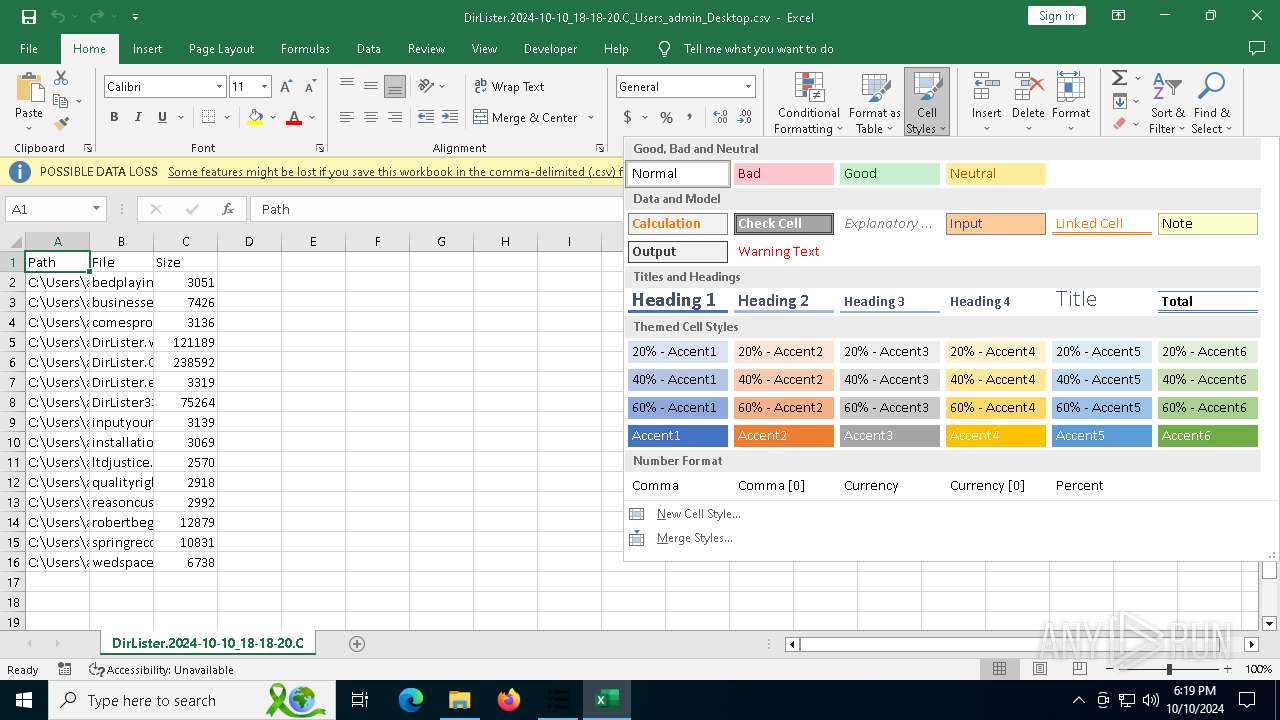This screenshot has height=720, width=1280.
Task: Choose Merge Styles option
Action: click(694, 538)
